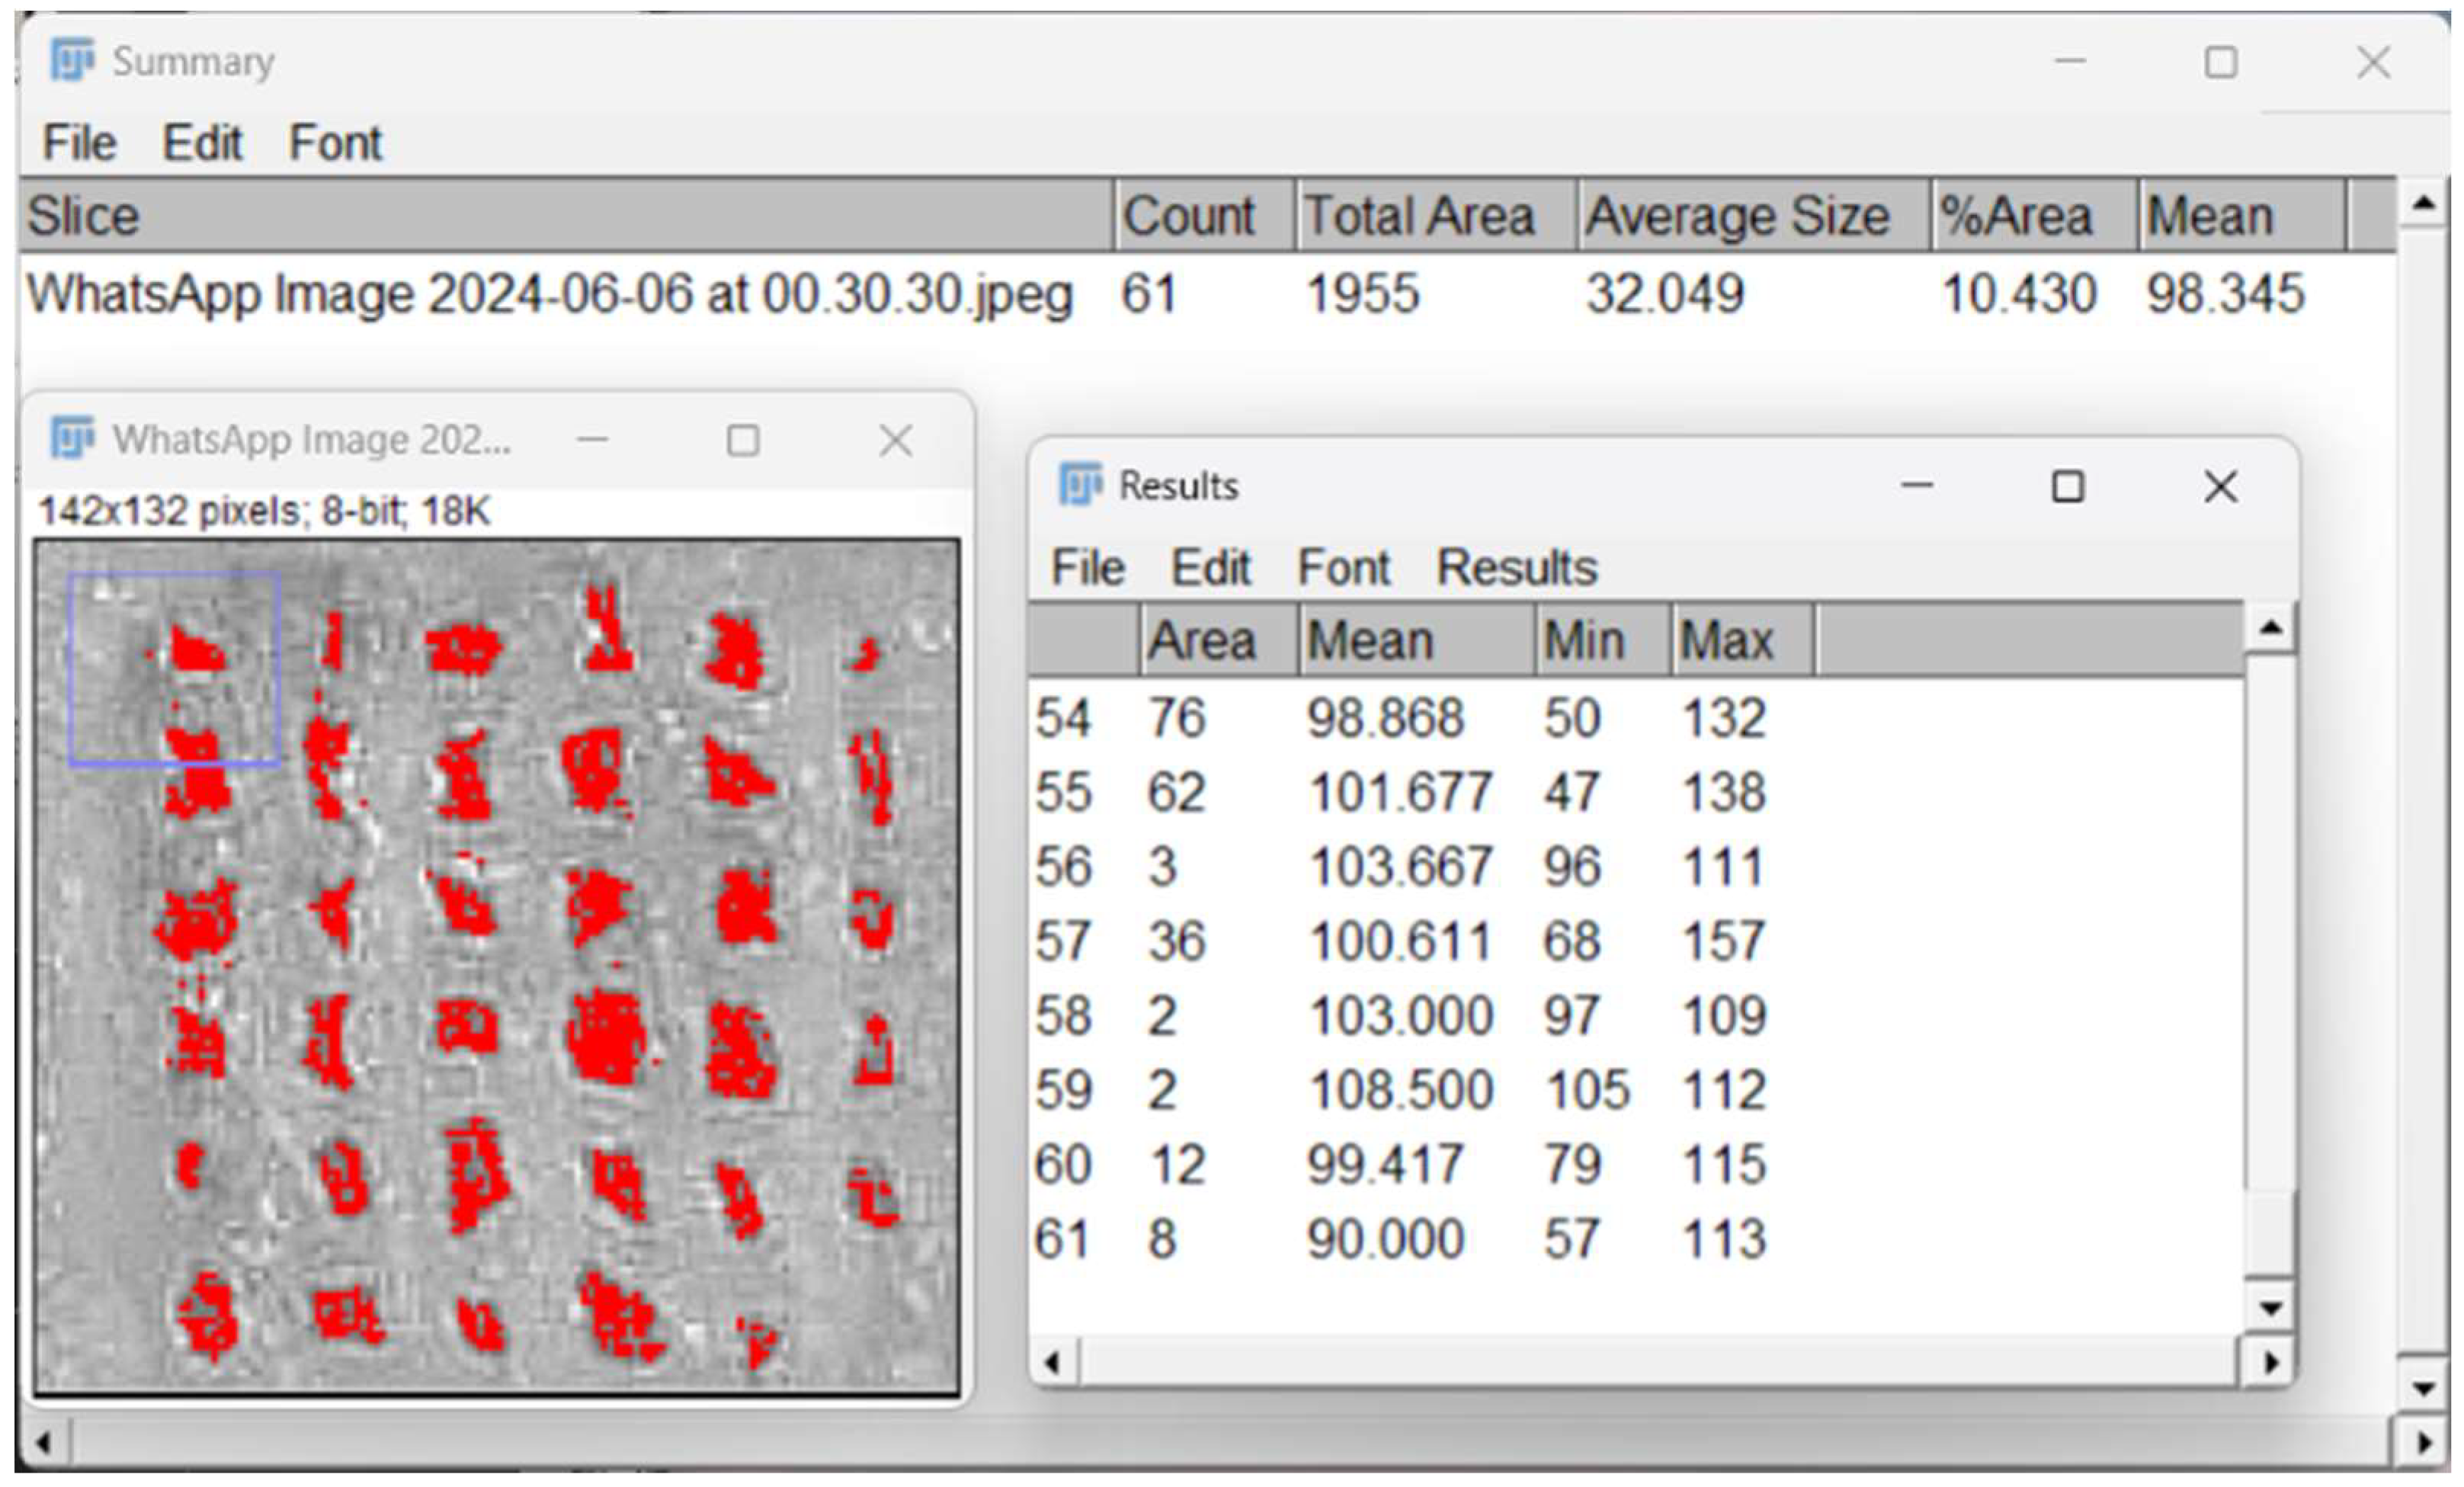
Task: Open File menu in Summary window
Action: [79, 143]
